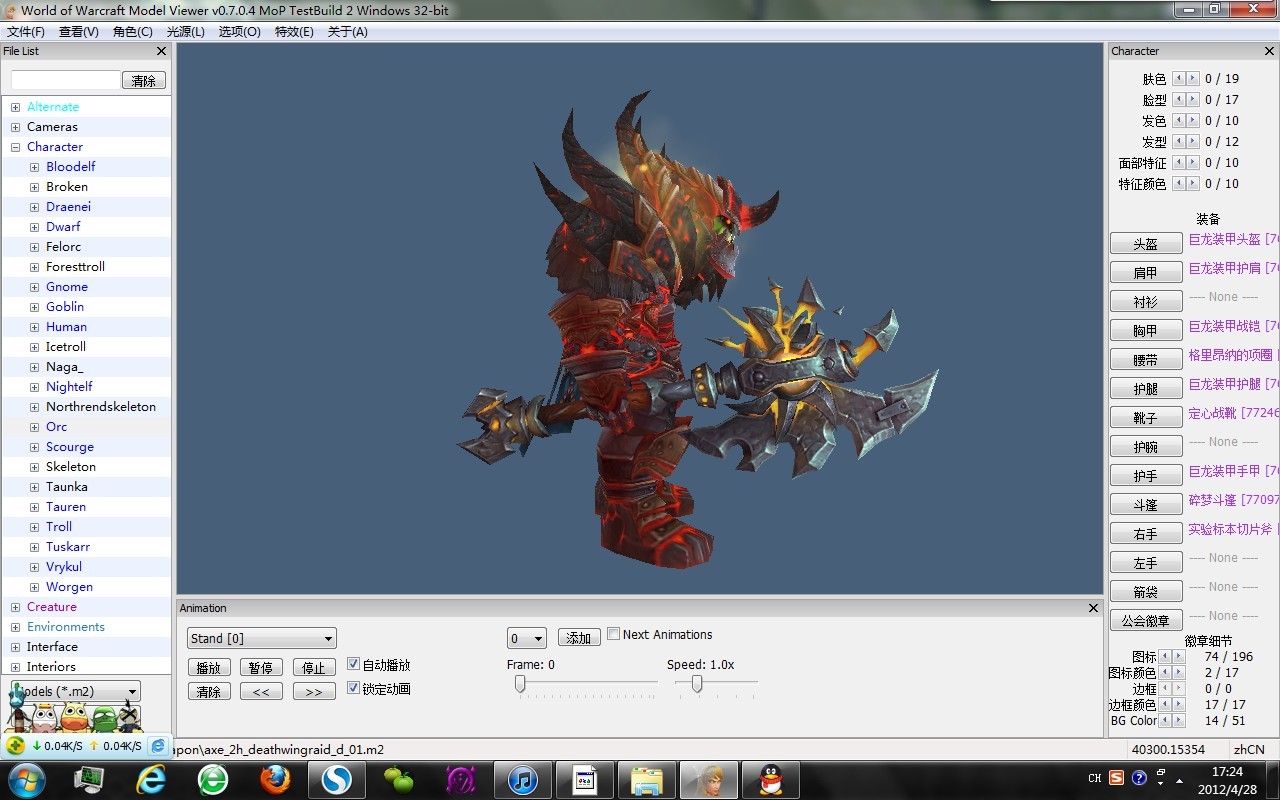The image size is (1280, 800).
Task: Open the 选项(O) menu
Action: (239, 31)
